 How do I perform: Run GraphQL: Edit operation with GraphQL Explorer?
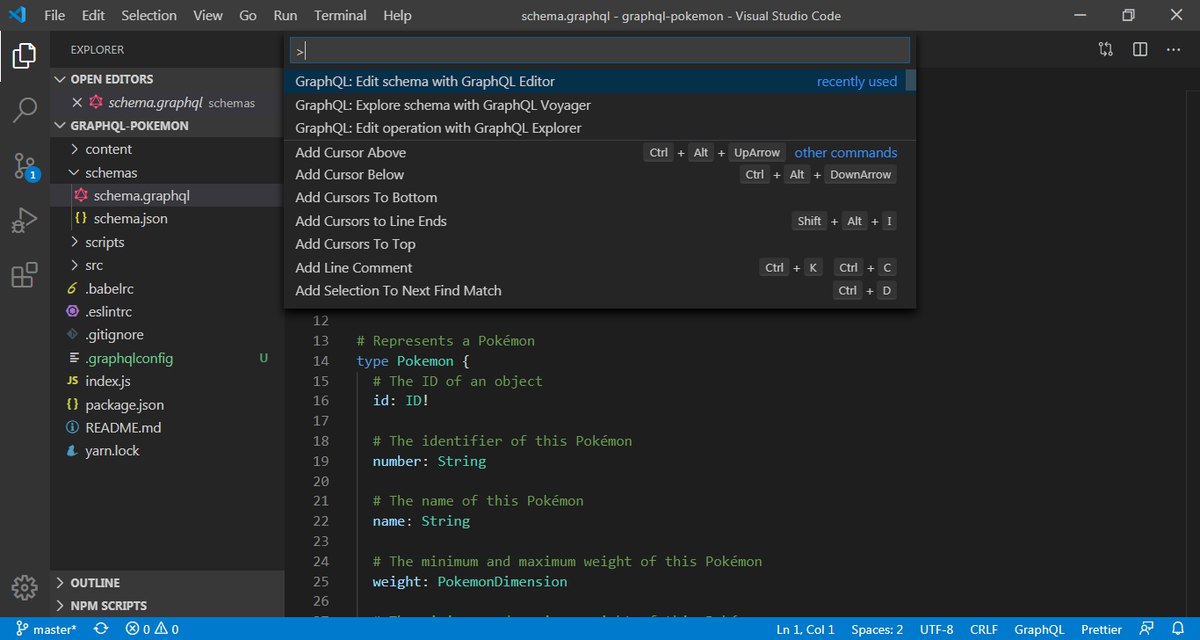click(x=595, y=128)
